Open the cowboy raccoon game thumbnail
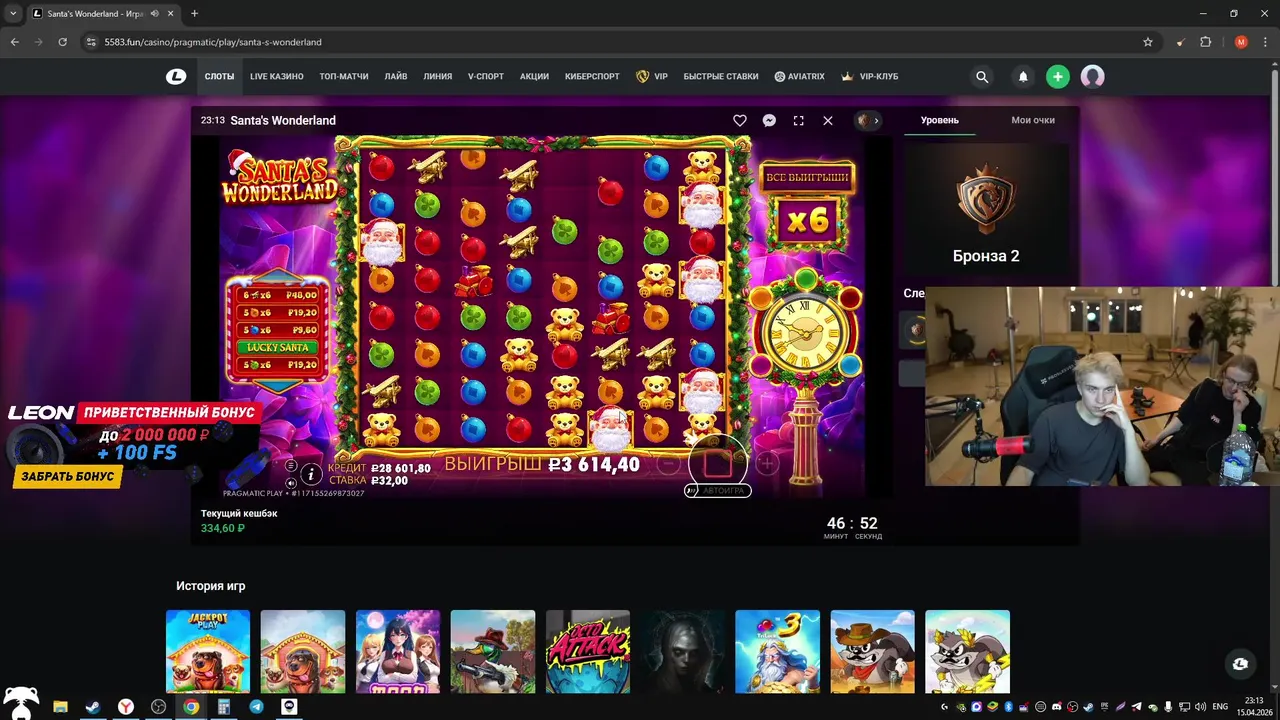Screen dimensions: 1280x720 pos(872,651)
